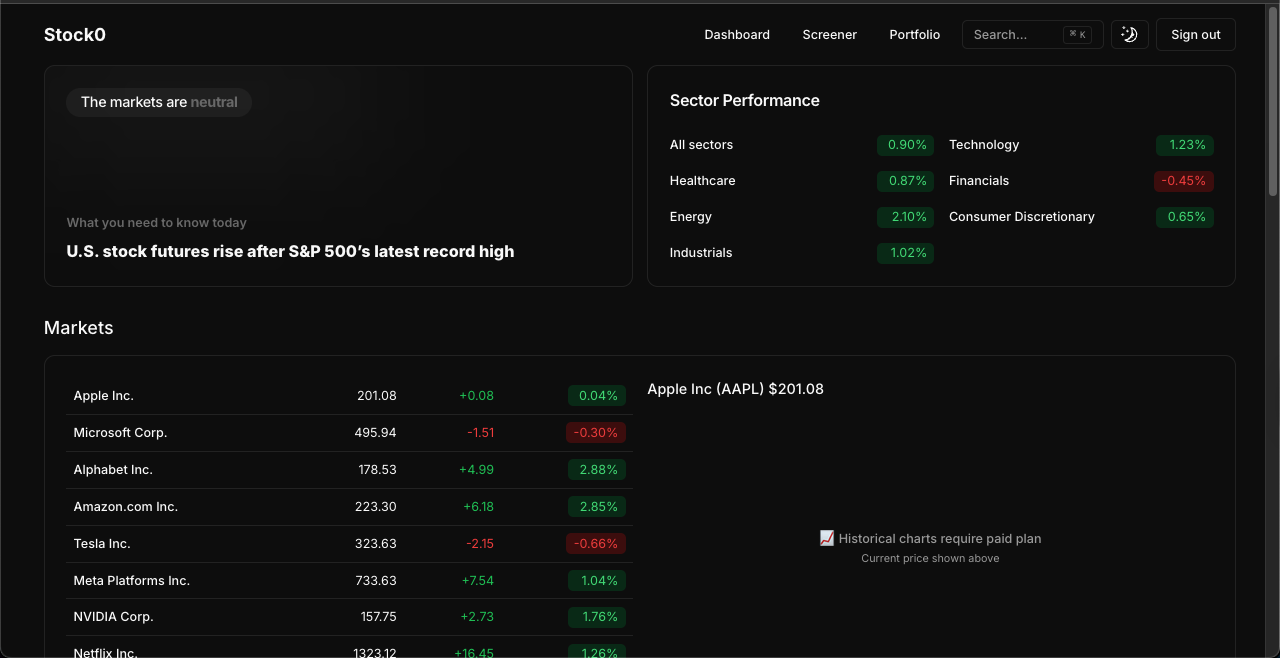Click Tesla's -0.66% change badge
Image resolution: width=1280 pixels, height=658 pixels.
point(596,544)
